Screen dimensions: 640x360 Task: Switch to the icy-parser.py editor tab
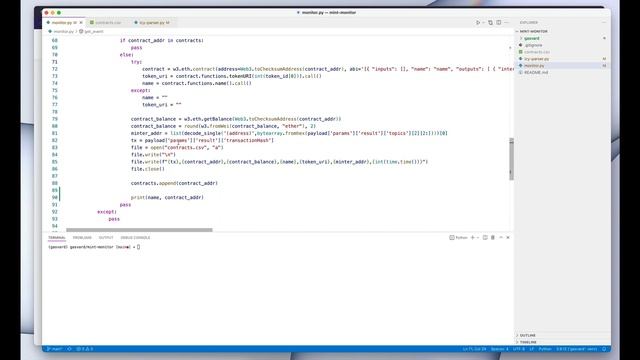coord(152,22)
